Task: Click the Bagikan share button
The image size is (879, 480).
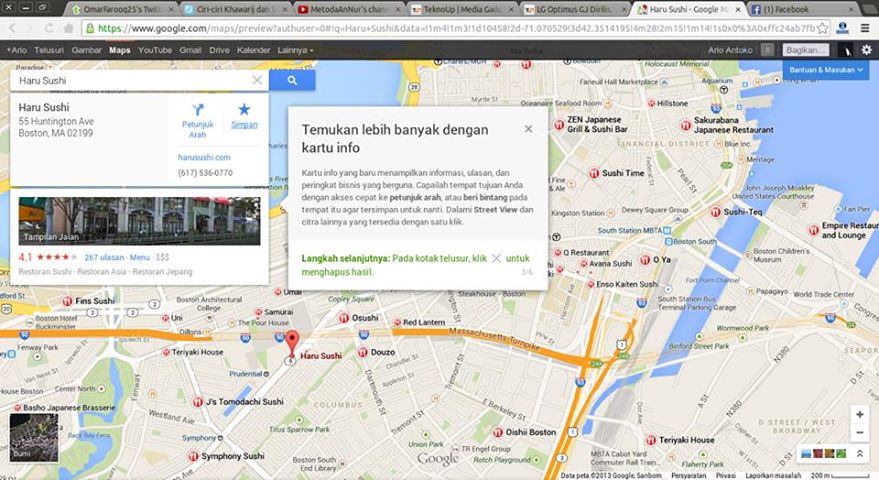Action: [x=806, y=50]
